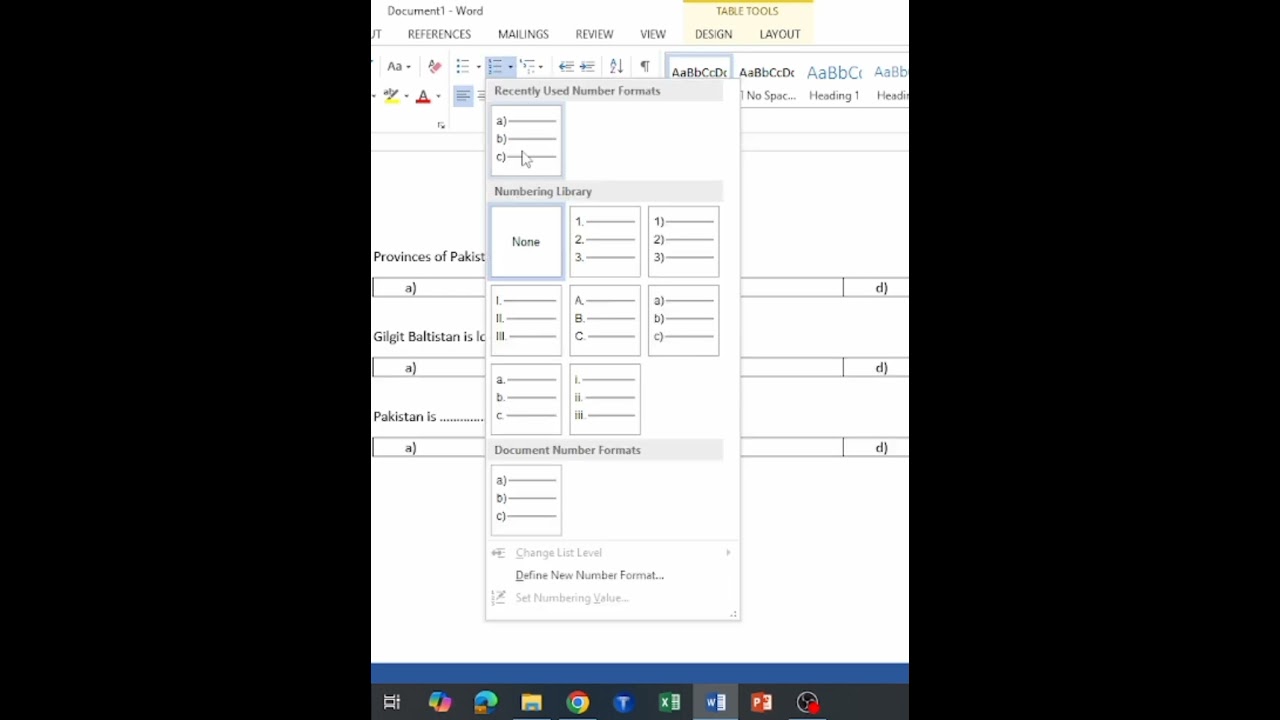Open the Change Case dropdown arrow
The height and width of the screenshot is (720, 1280).
tap(407, 67)
